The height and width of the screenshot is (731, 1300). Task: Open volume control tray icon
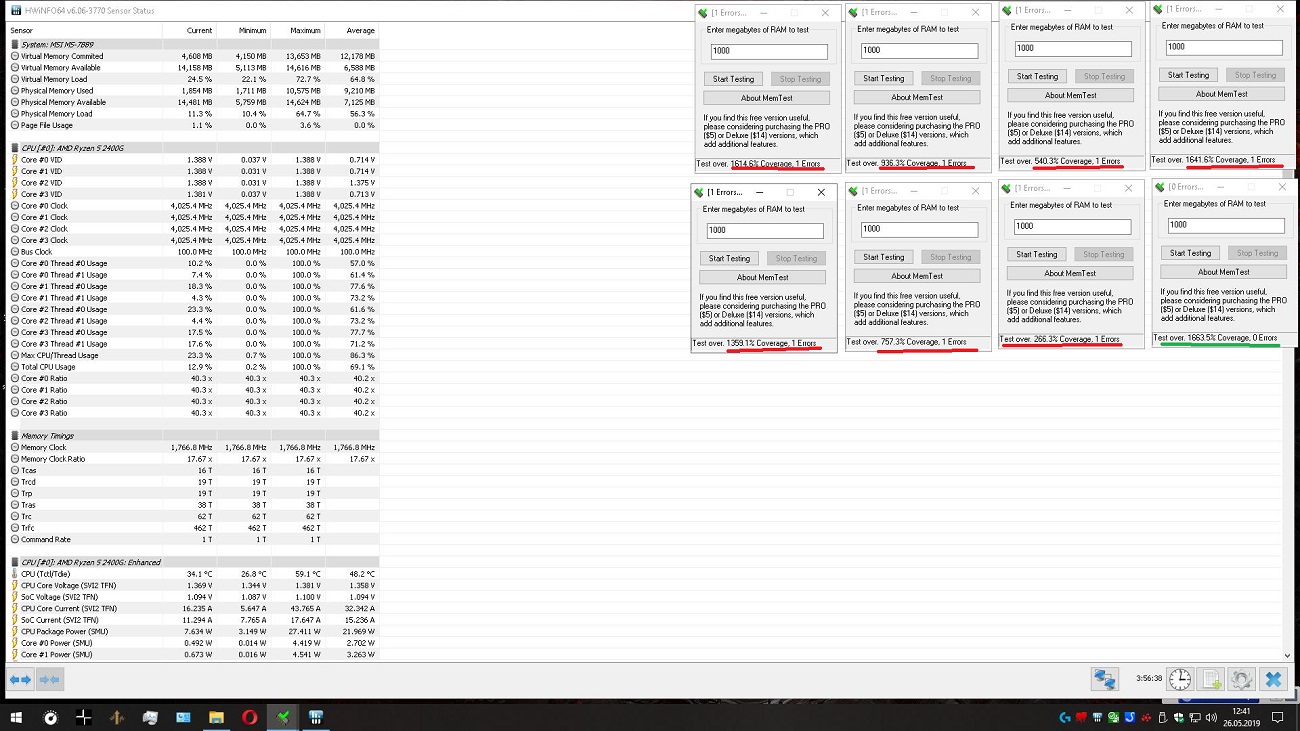[x=1211, y=717]
